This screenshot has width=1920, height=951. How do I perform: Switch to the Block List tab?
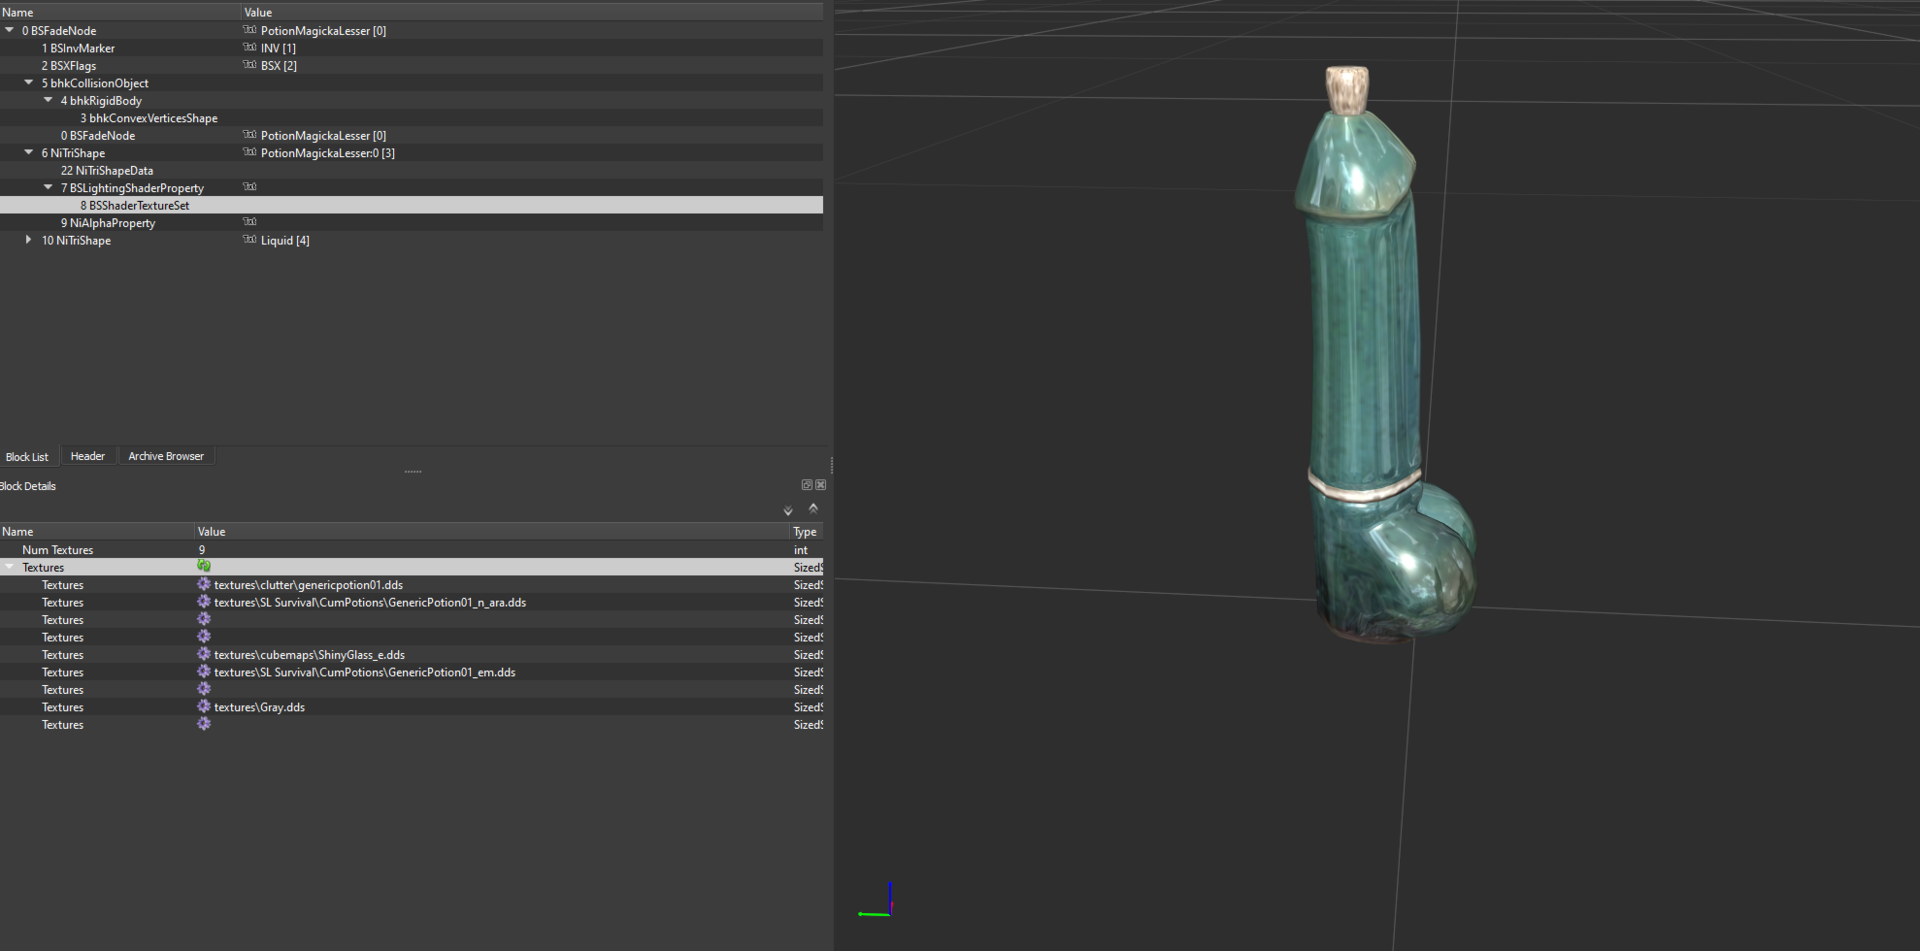click(x=27, y=456)
